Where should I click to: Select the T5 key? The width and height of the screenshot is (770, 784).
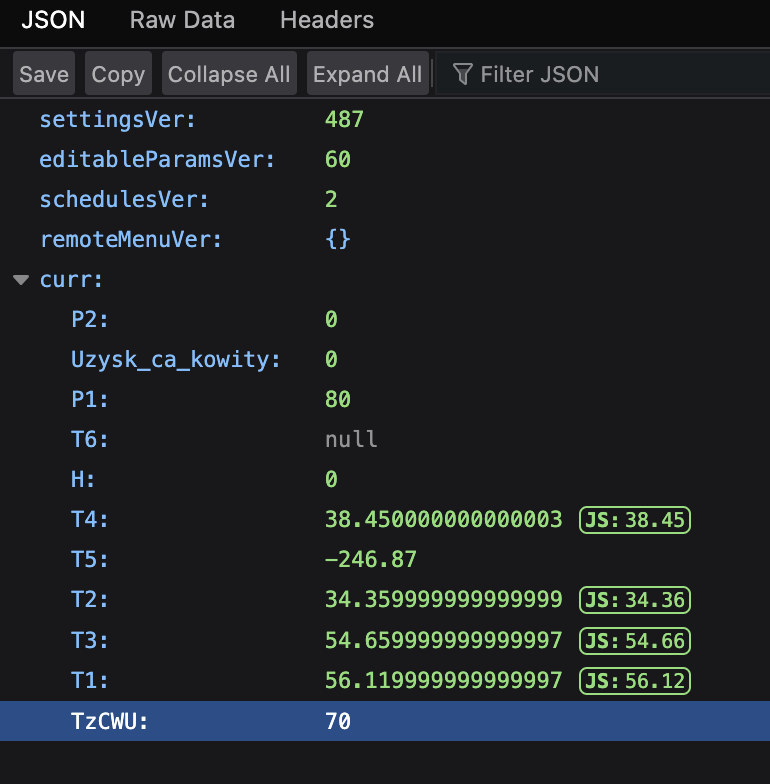tap(90, 560)
